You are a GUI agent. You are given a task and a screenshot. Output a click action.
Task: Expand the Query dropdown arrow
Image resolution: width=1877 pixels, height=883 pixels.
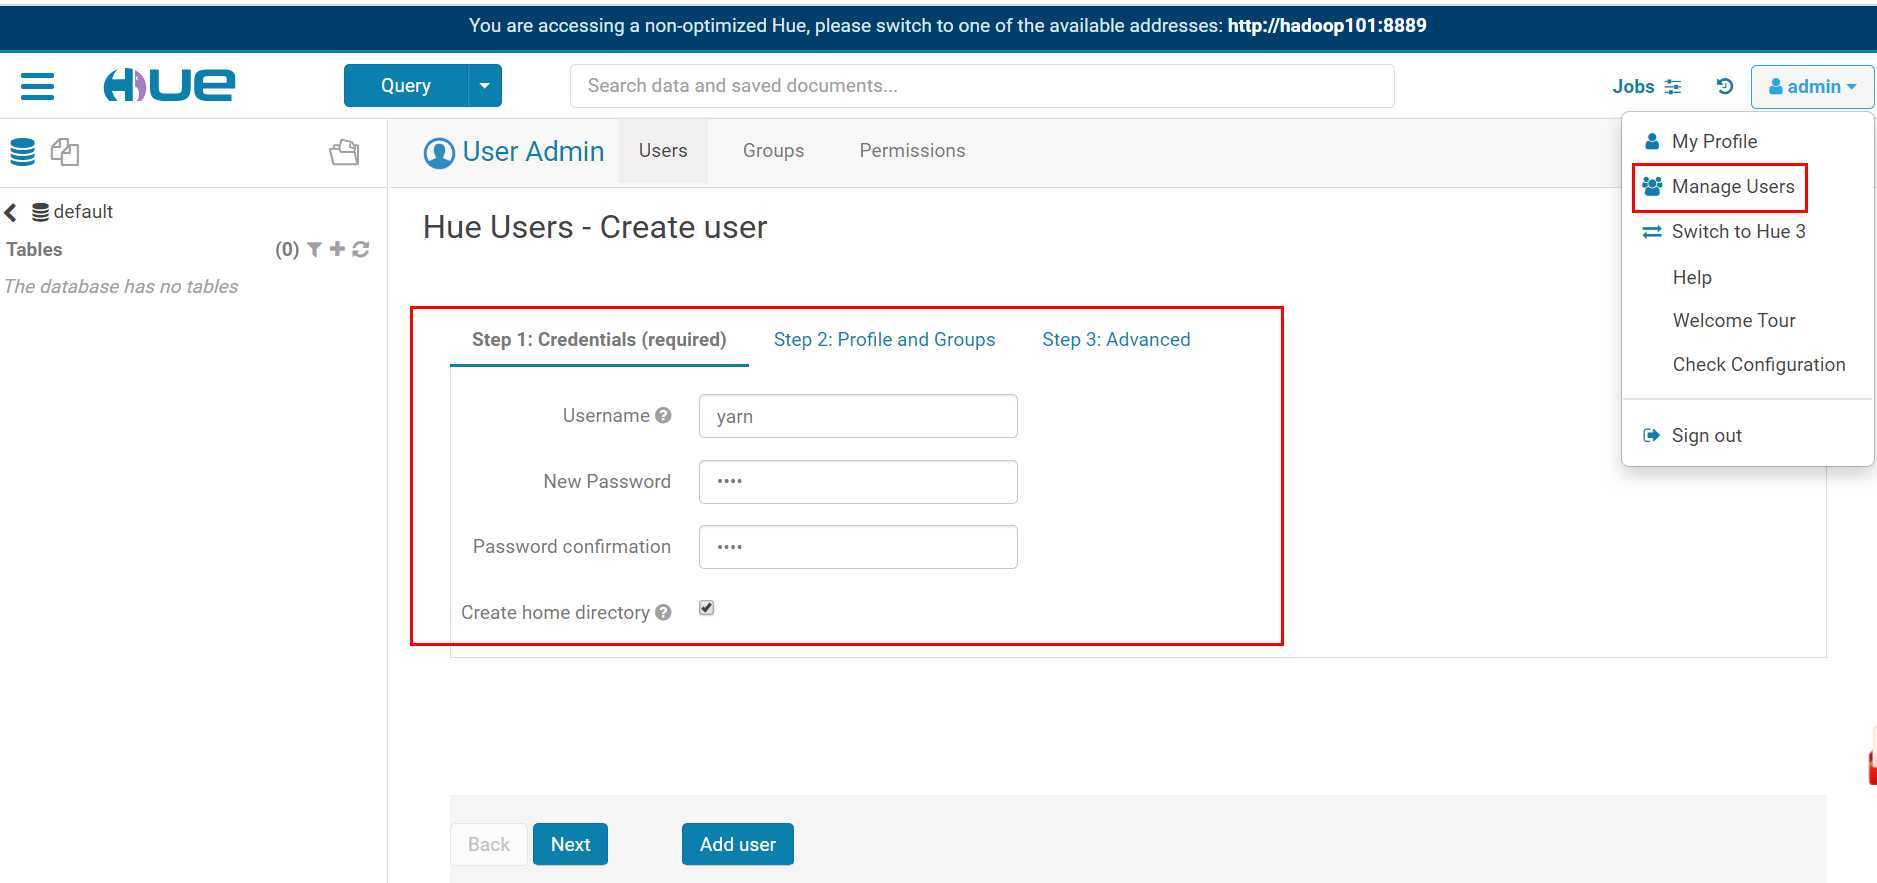click(485, 86)
